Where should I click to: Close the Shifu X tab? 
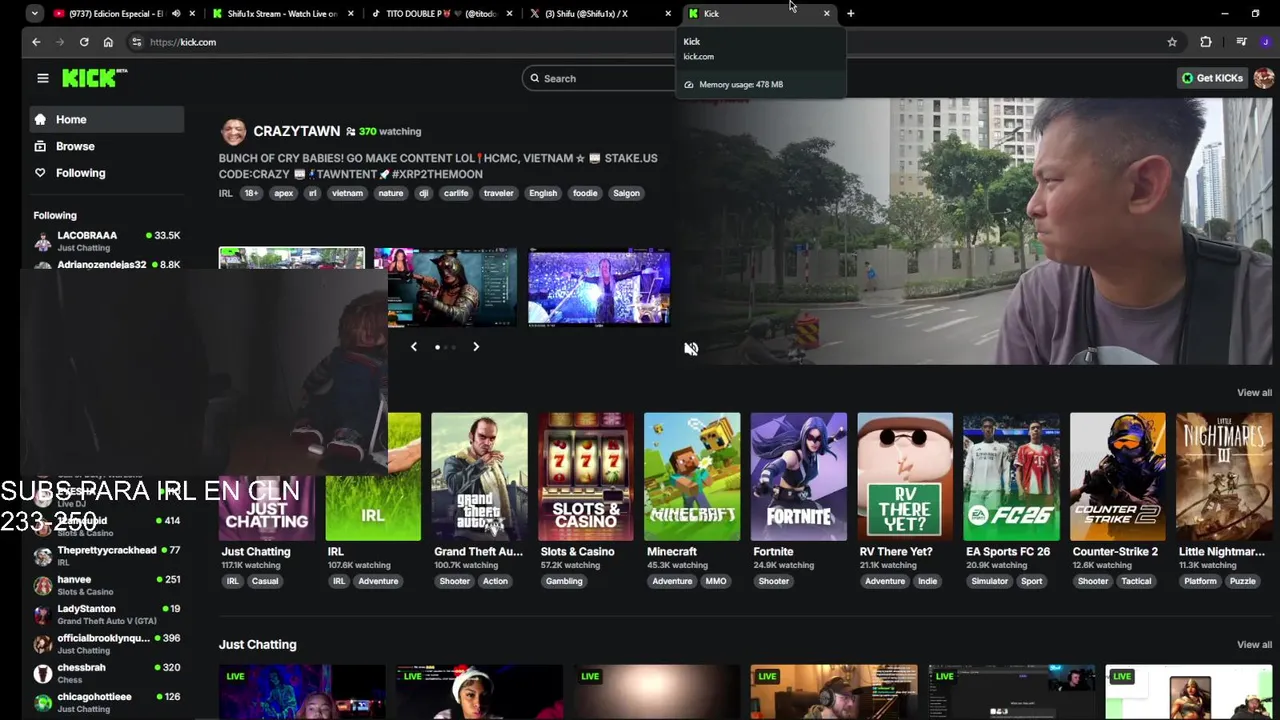668,13
